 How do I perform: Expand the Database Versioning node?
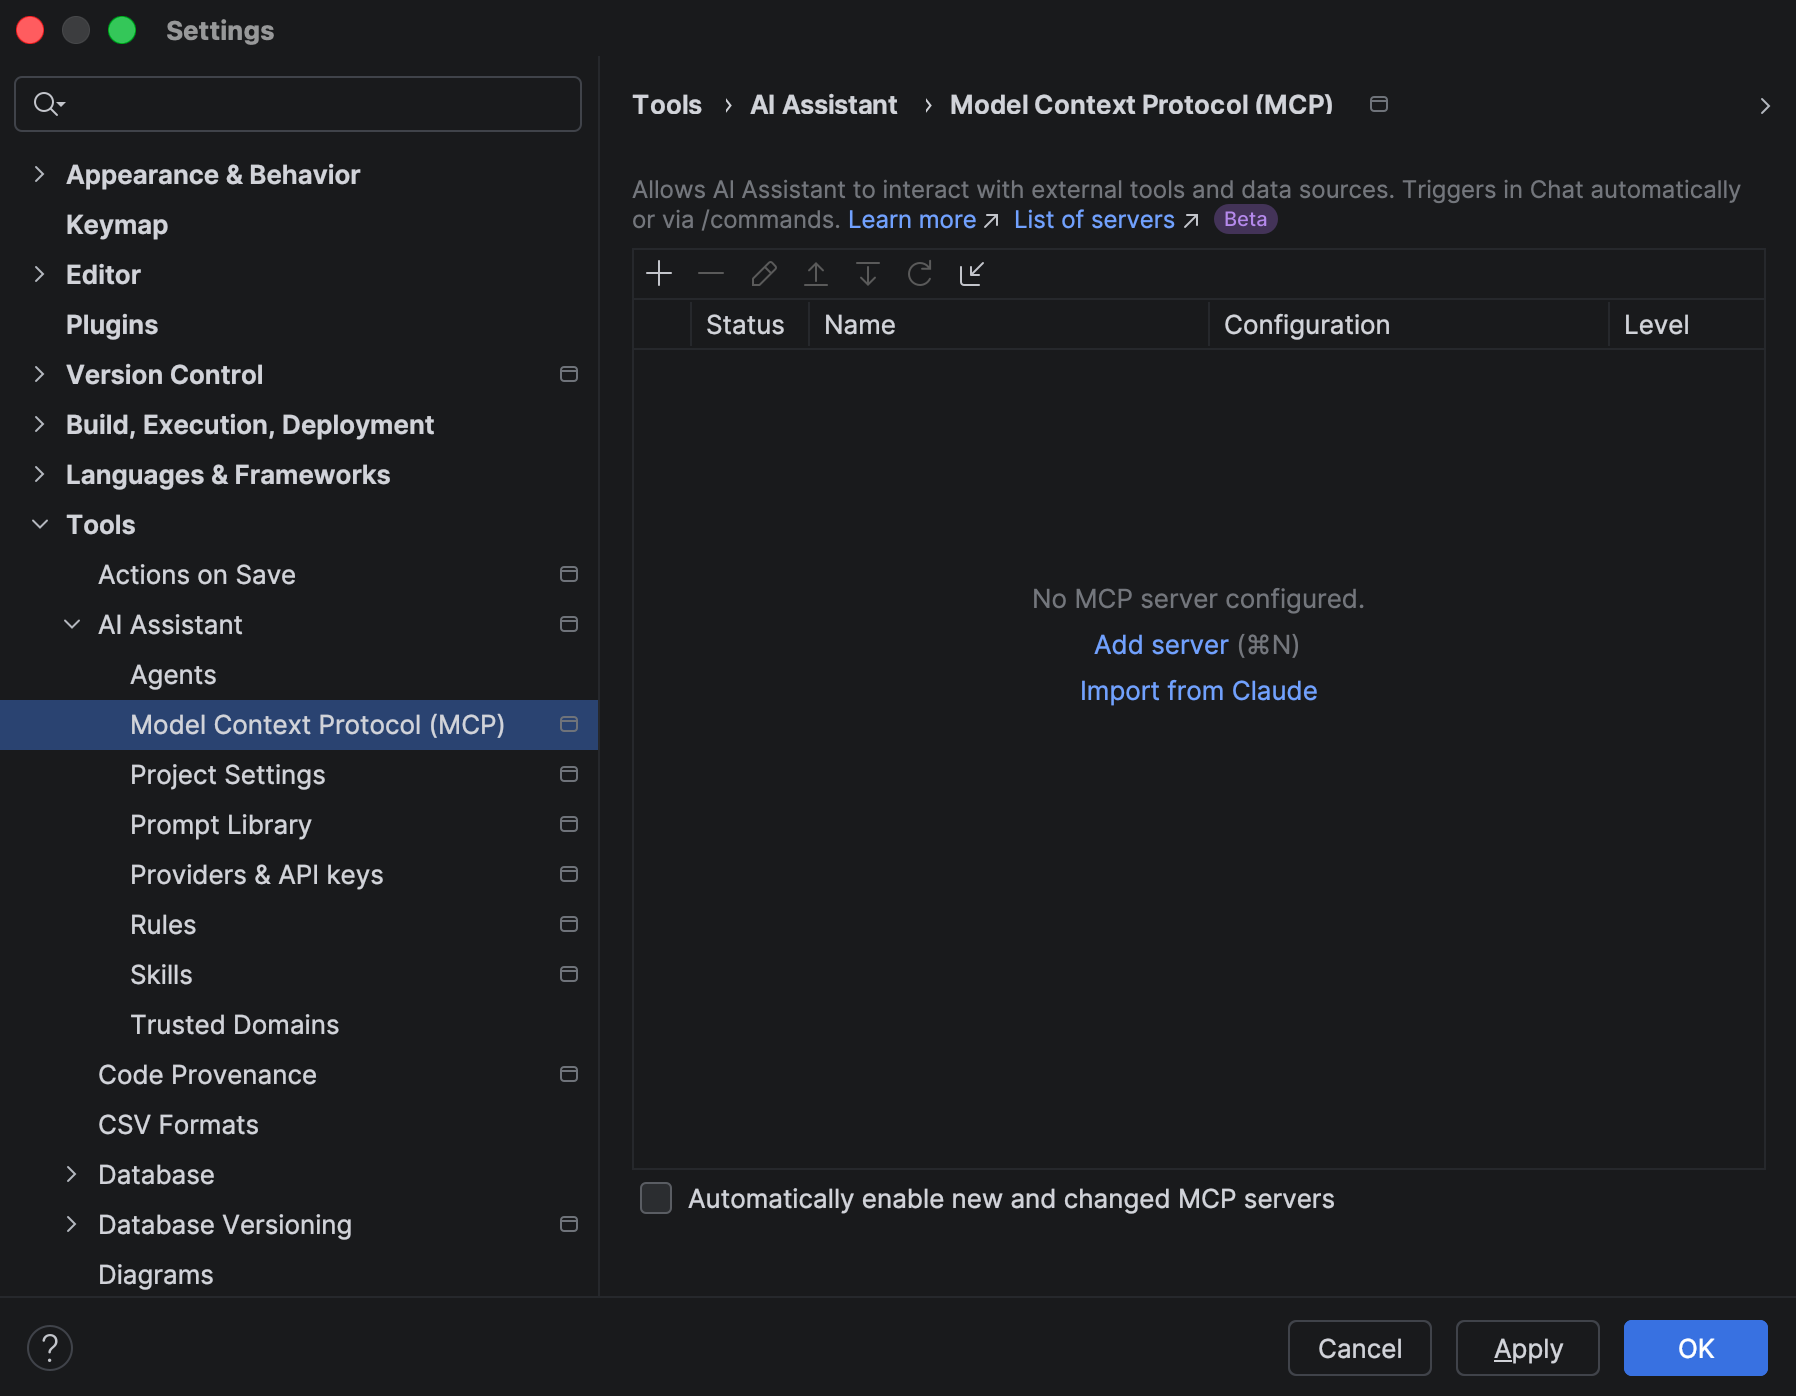[71, 1224]
